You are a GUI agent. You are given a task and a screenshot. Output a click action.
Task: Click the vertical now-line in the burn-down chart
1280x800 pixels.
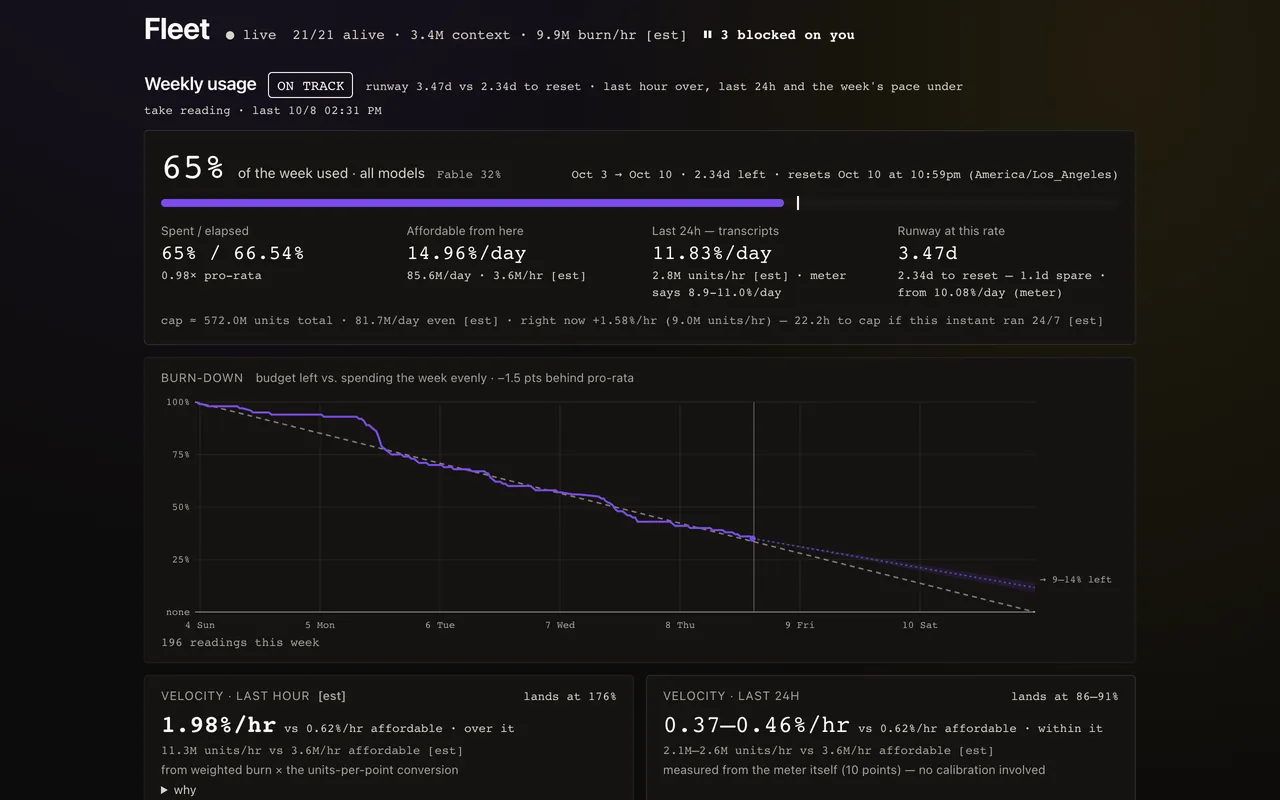(754, 507)
